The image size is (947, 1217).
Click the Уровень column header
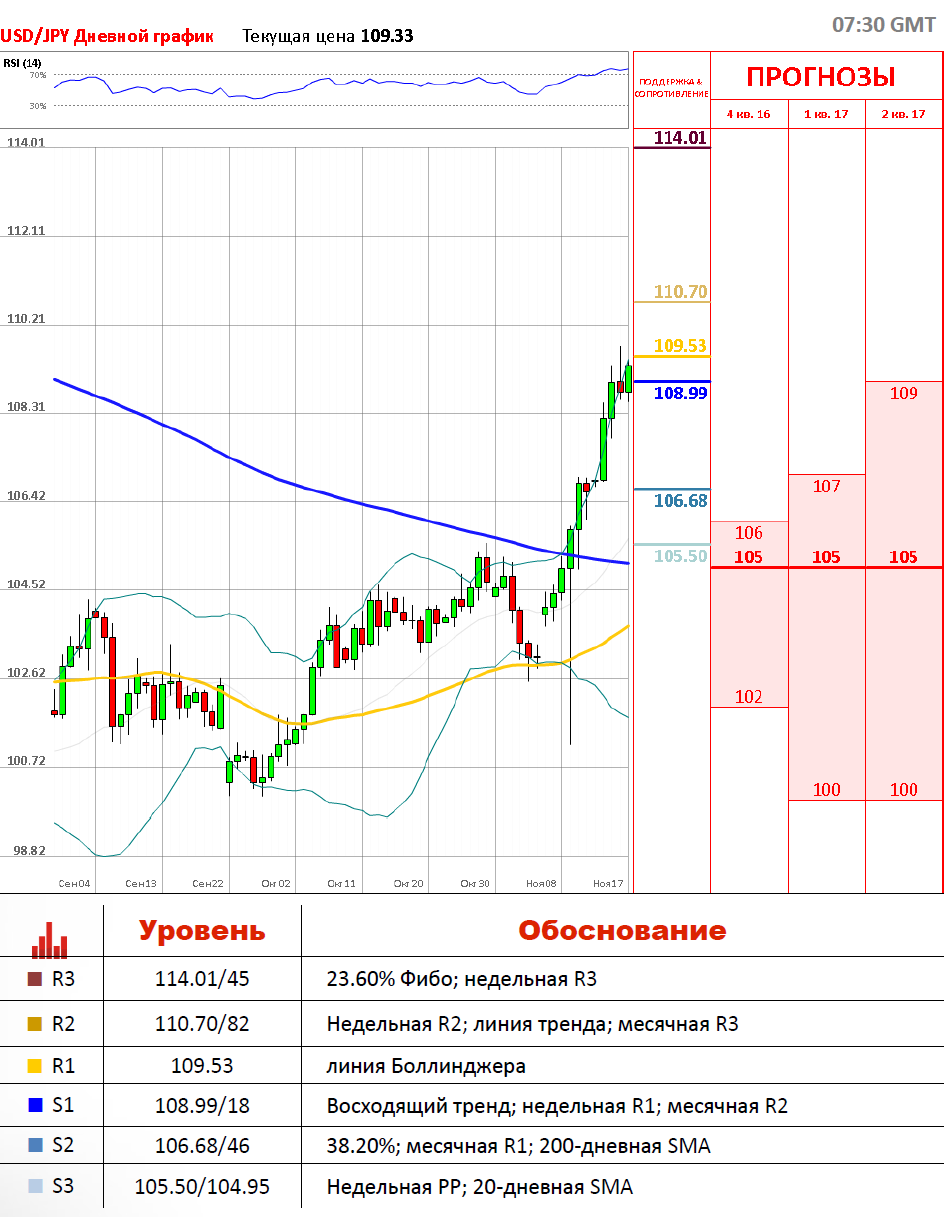(x=202, y=930)
